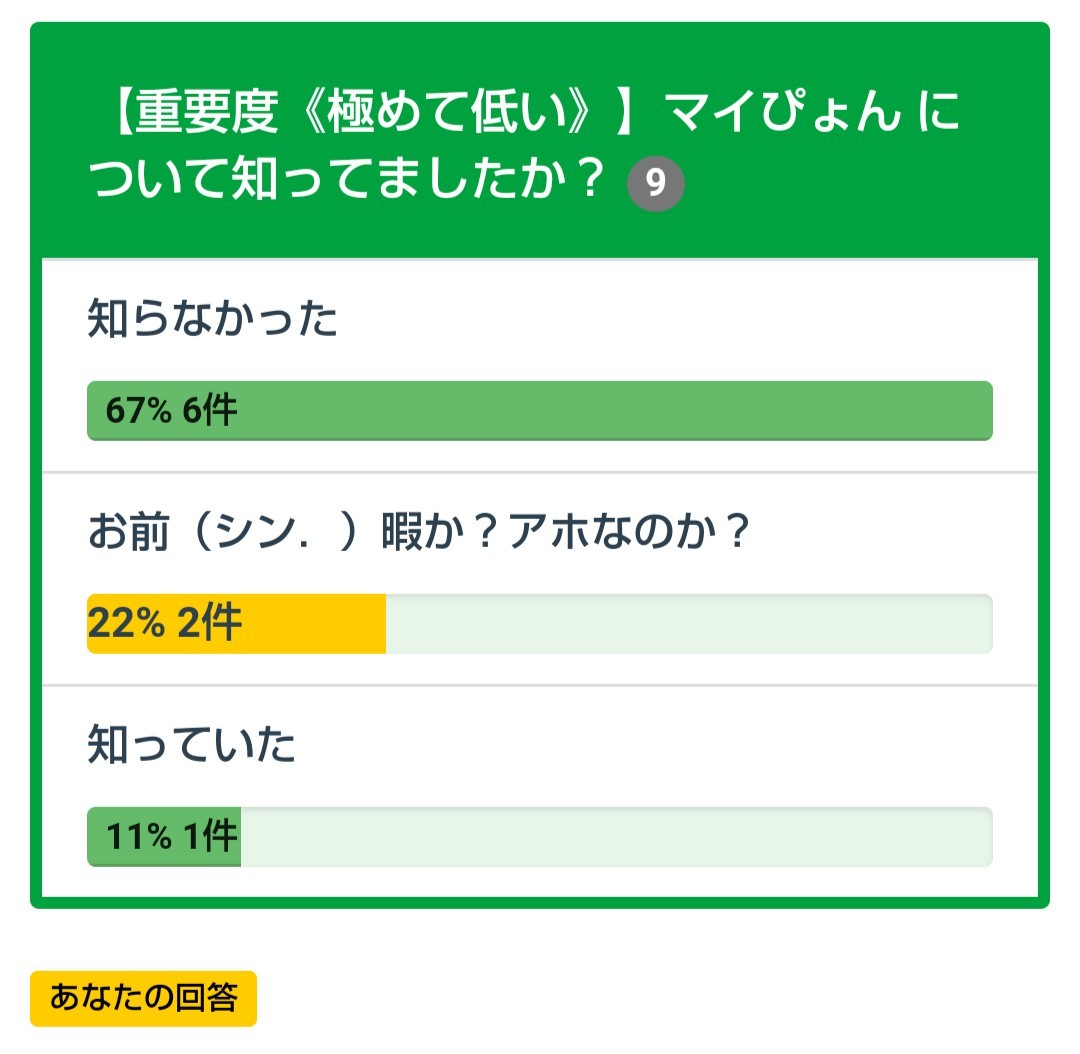
Task: Click the アホなのか？ part of the second option
Action: [x=630, y=534]
